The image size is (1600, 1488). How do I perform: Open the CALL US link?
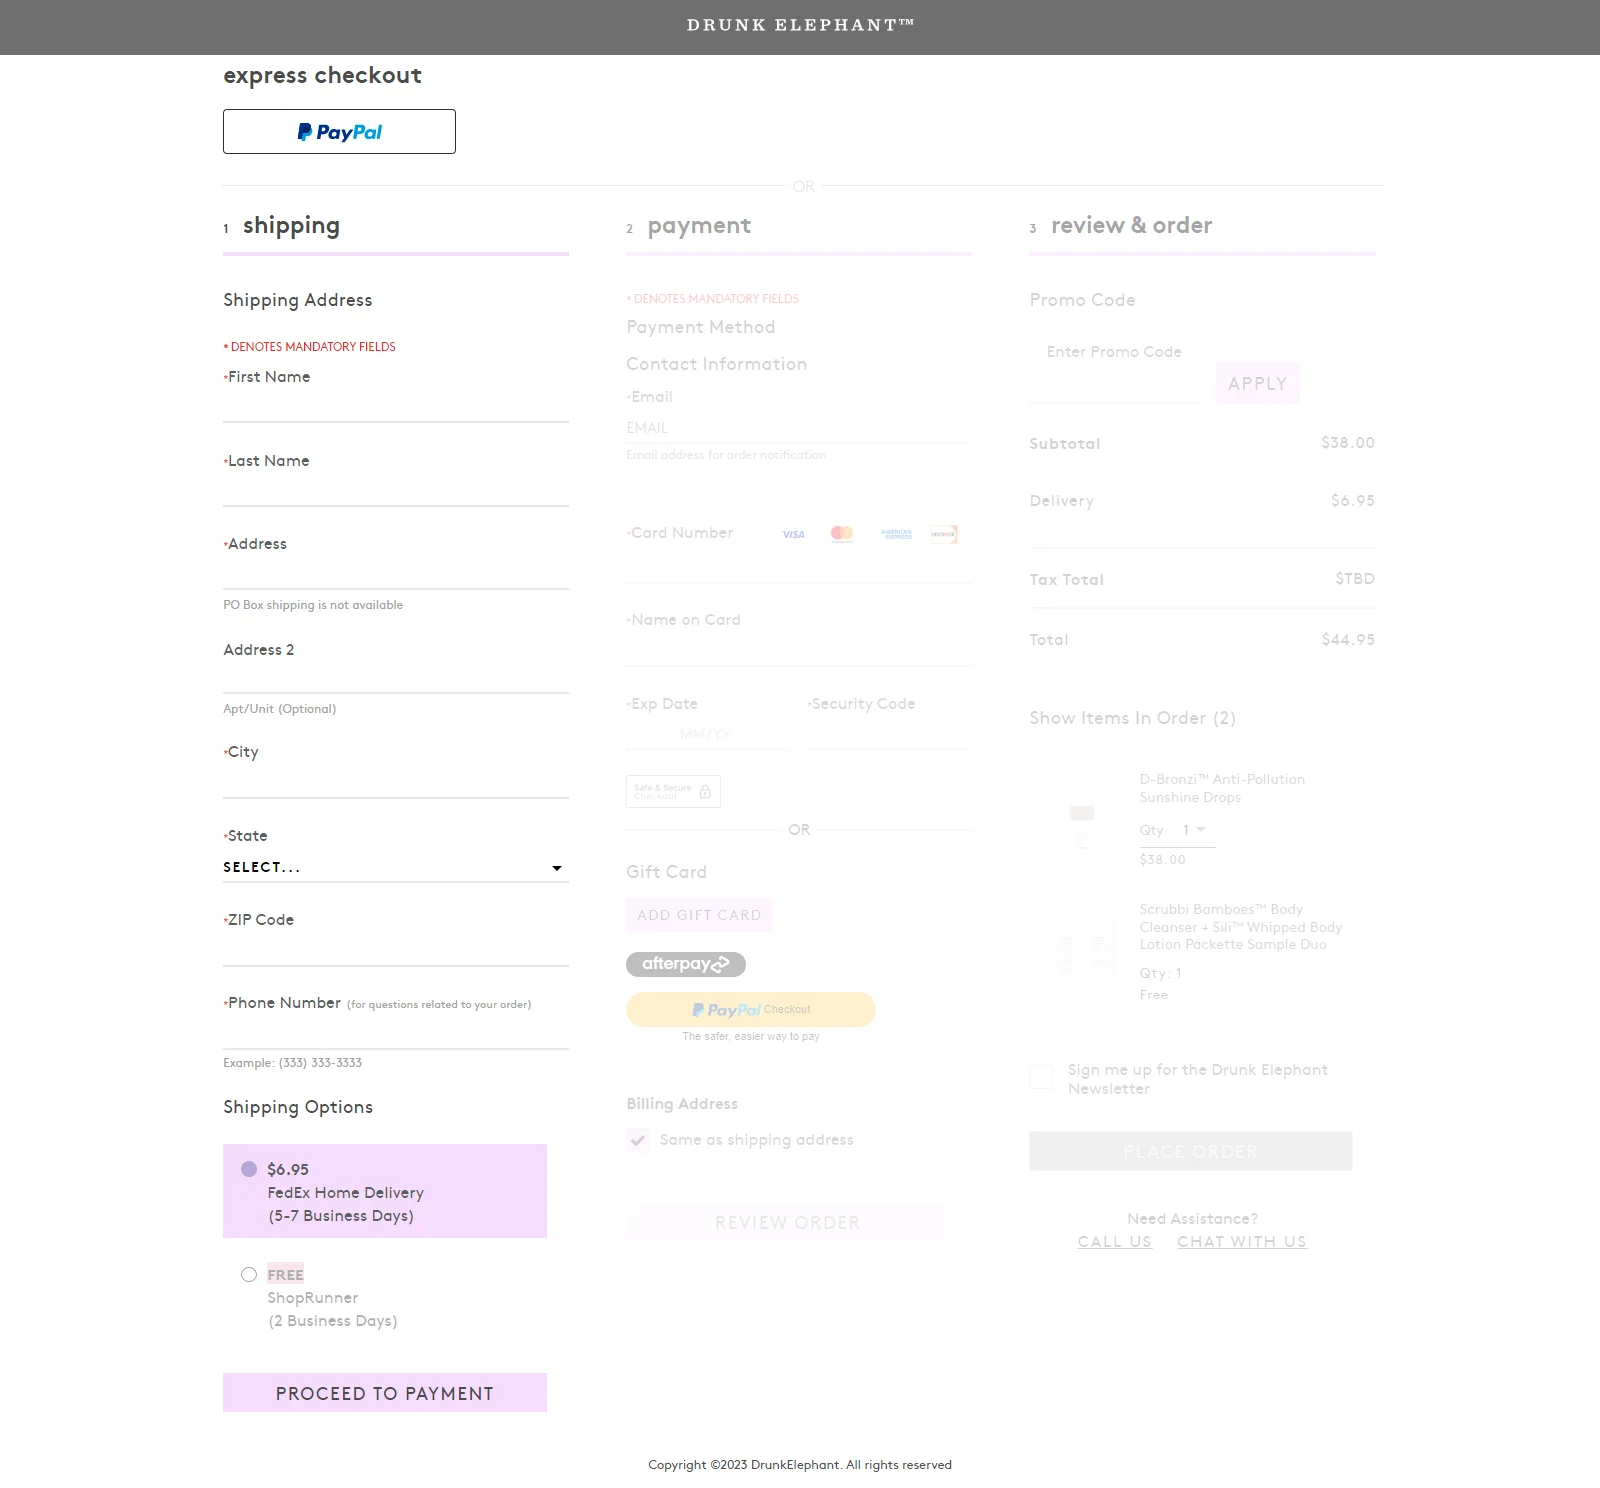click(1114, 1242)
